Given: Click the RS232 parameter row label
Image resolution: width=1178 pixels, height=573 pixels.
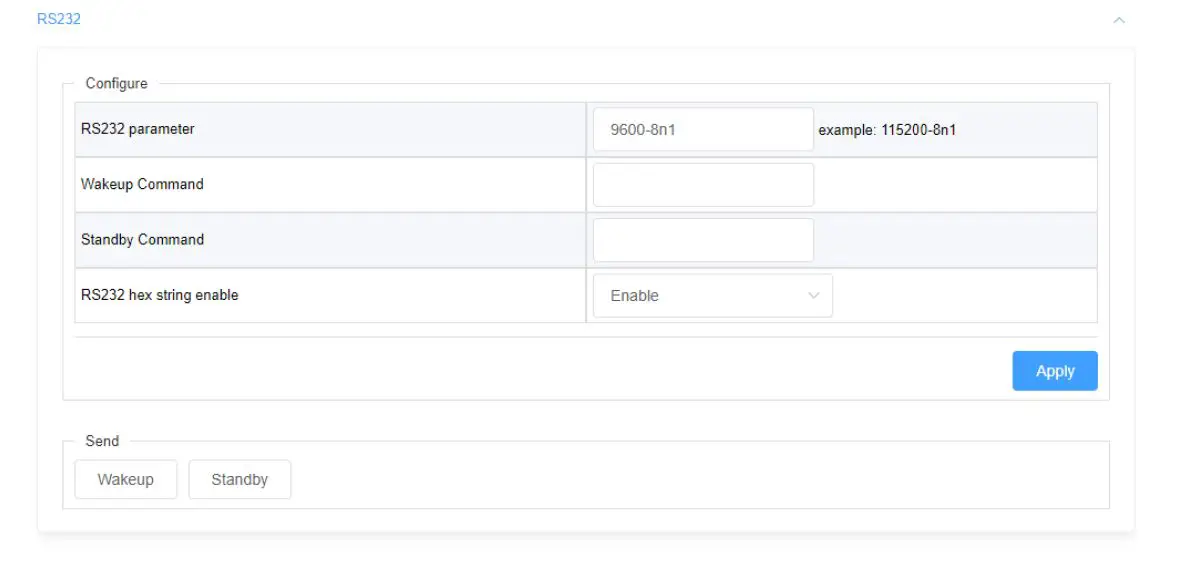Looking at the screenshot, I should (138, 129).
